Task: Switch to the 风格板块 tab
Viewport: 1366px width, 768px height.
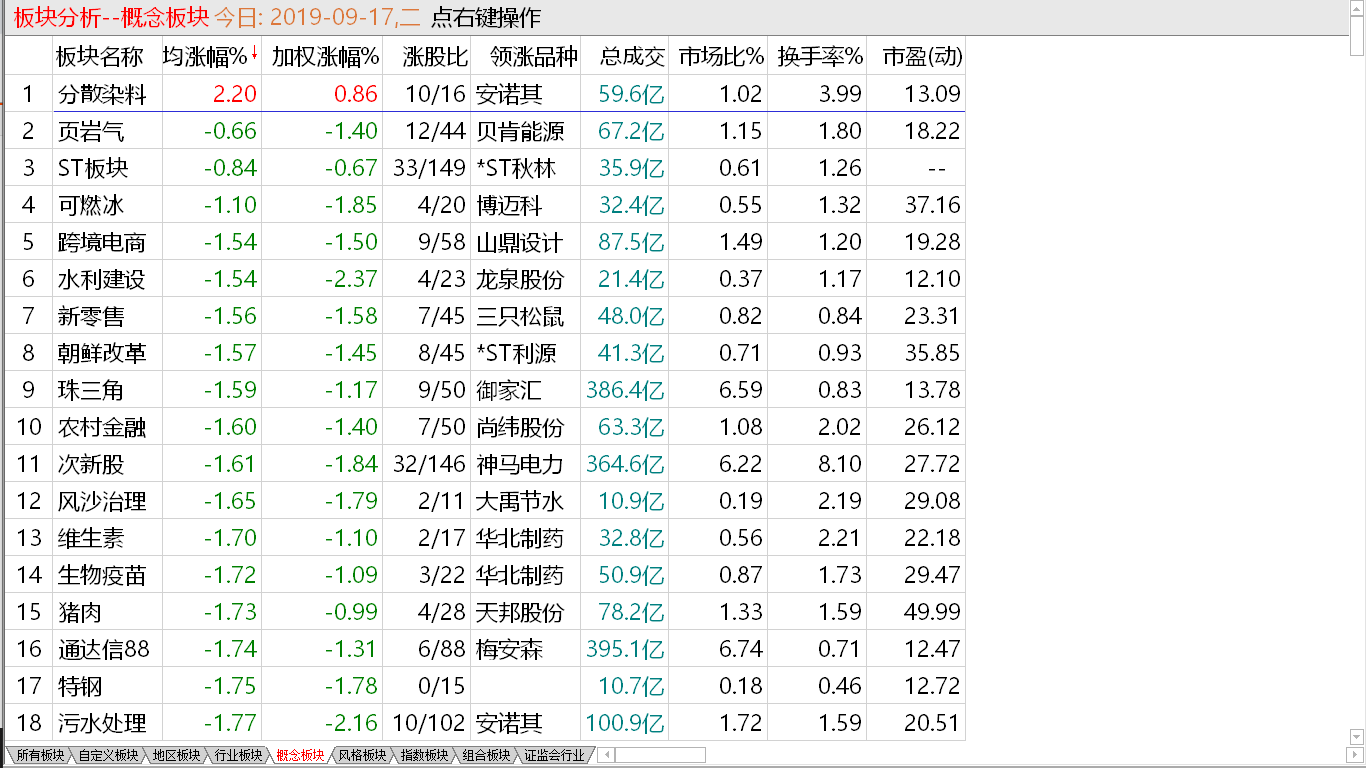Action: pos(361,755)
